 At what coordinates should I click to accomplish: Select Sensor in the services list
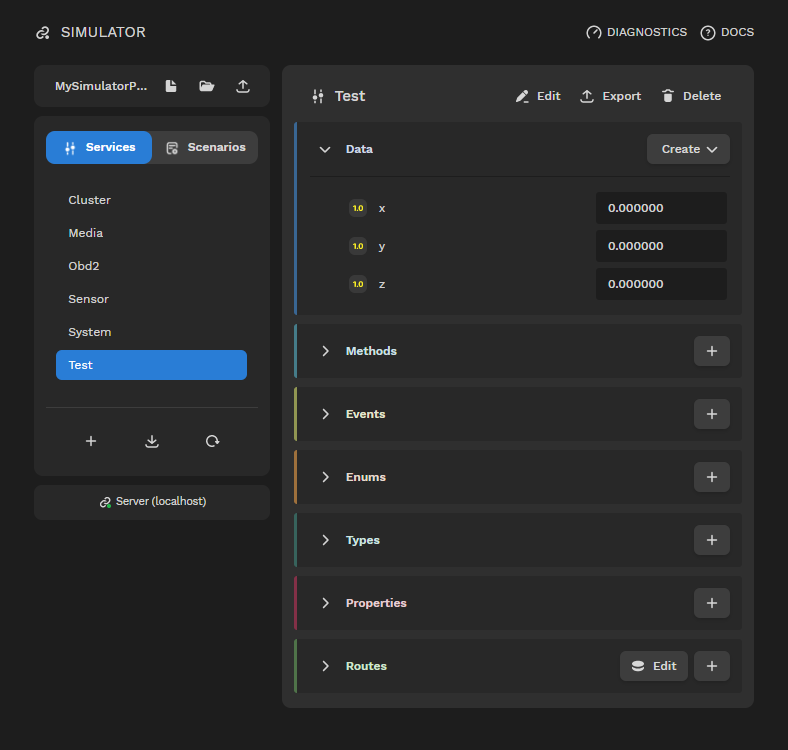tap(89, 299)
